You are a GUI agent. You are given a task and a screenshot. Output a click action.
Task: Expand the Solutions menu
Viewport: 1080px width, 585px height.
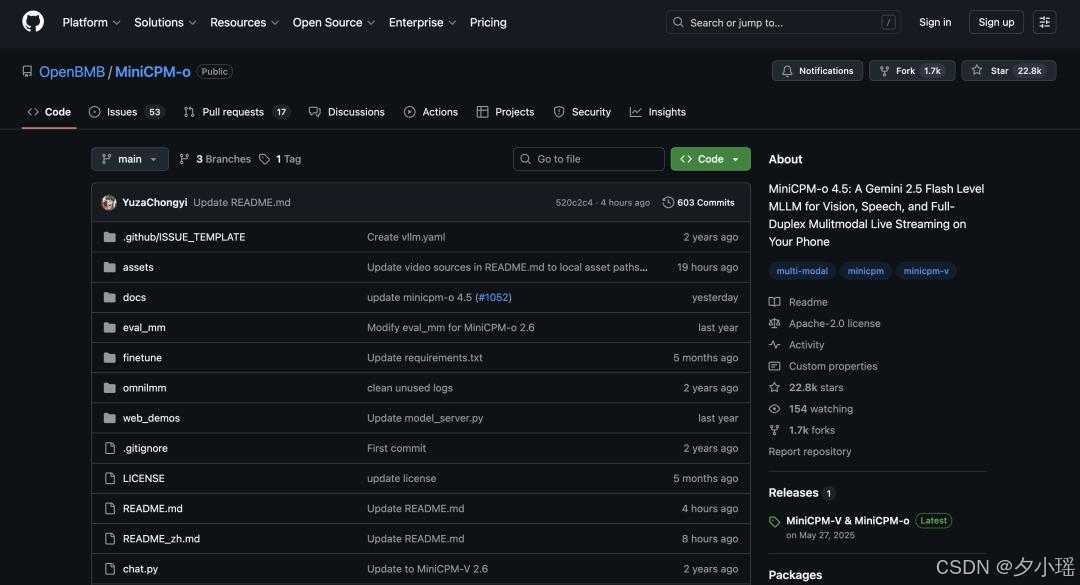(165, 22)
